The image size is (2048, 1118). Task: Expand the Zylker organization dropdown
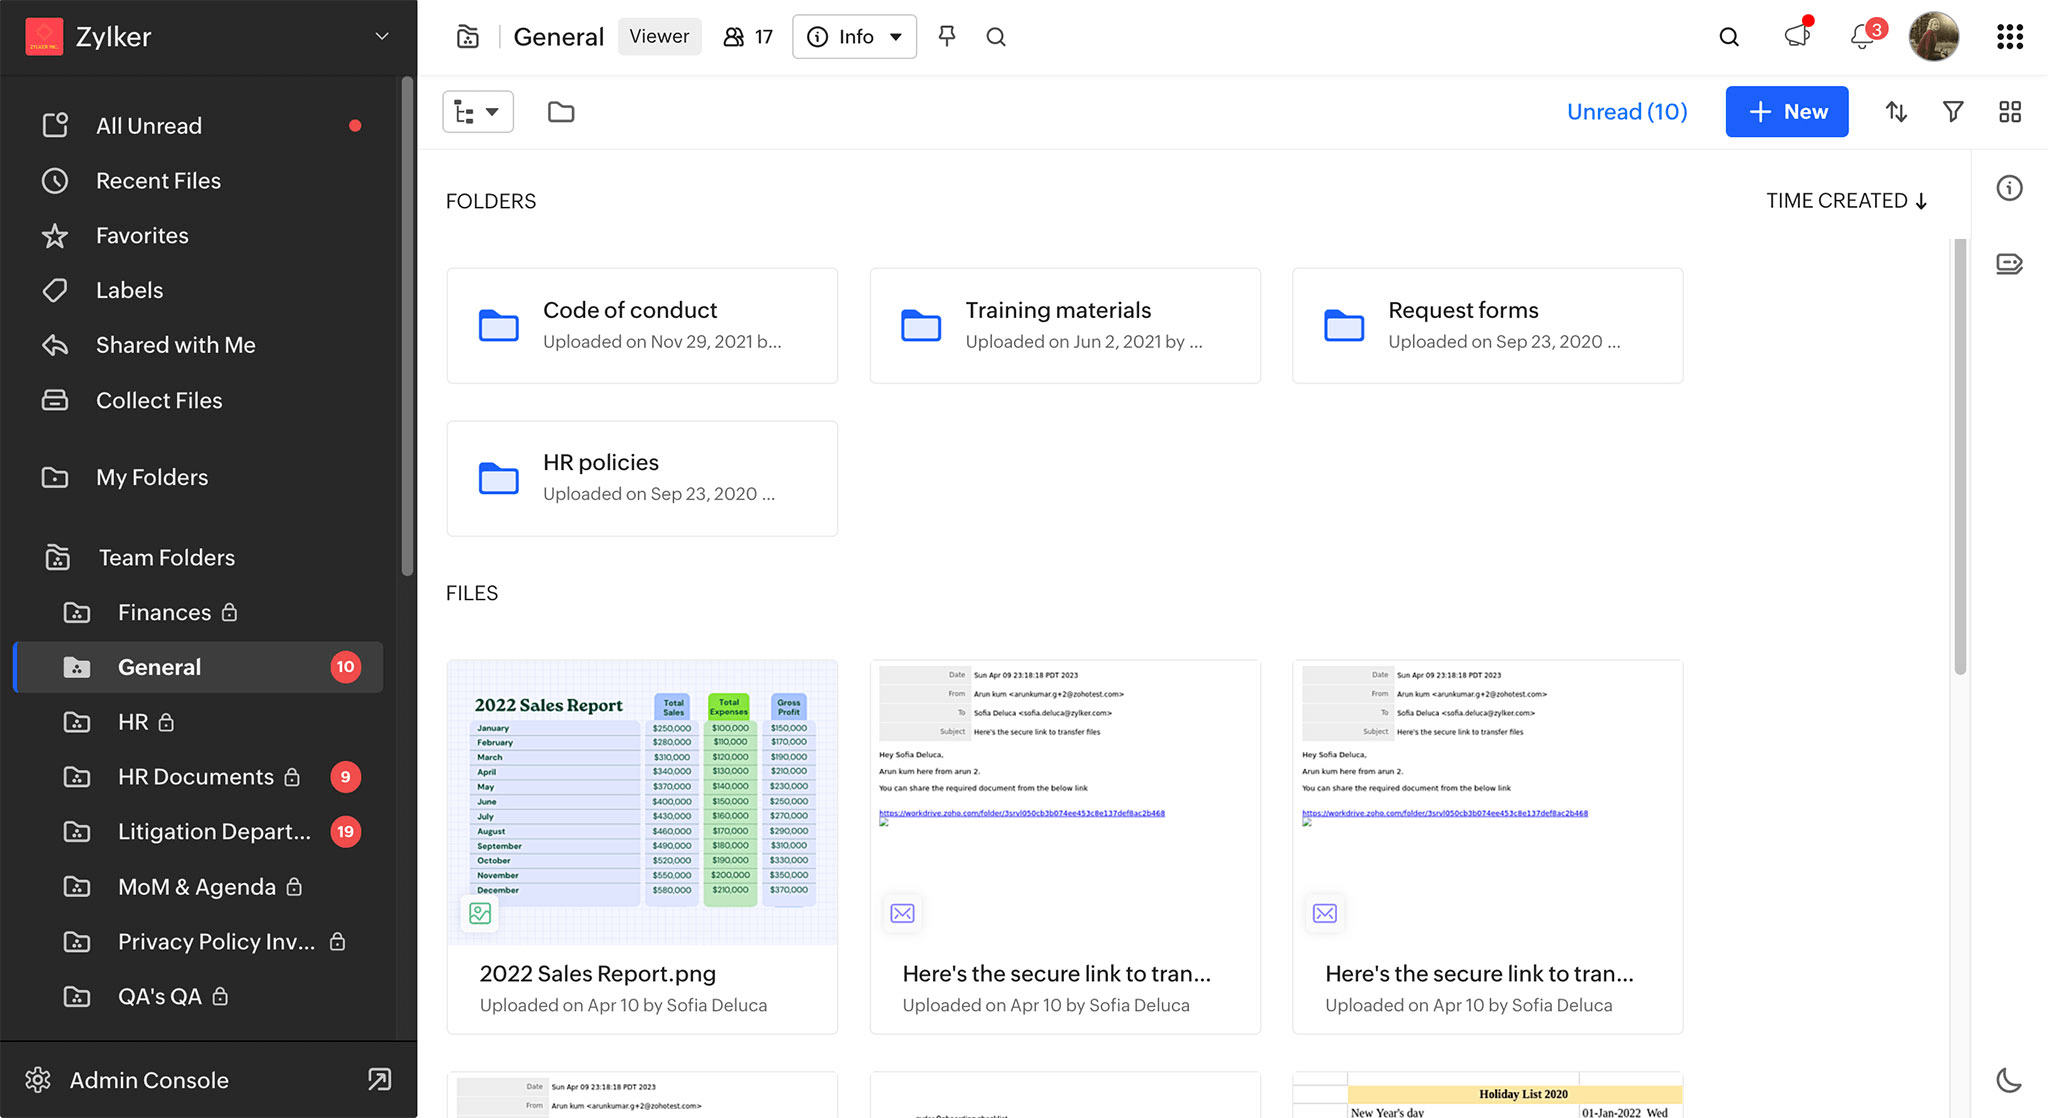381,37
